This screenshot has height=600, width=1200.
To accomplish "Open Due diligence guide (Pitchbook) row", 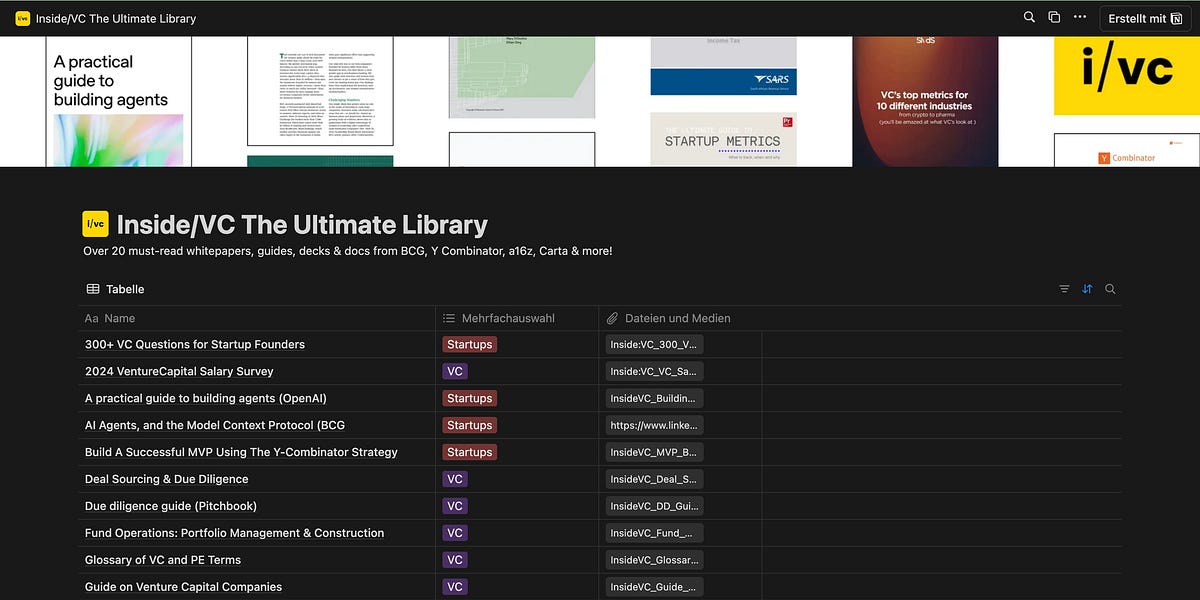I will [170, 506].
